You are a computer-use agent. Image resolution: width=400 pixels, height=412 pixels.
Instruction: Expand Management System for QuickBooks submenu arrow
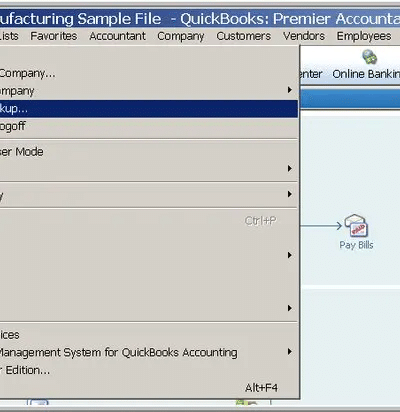point(290,352)
